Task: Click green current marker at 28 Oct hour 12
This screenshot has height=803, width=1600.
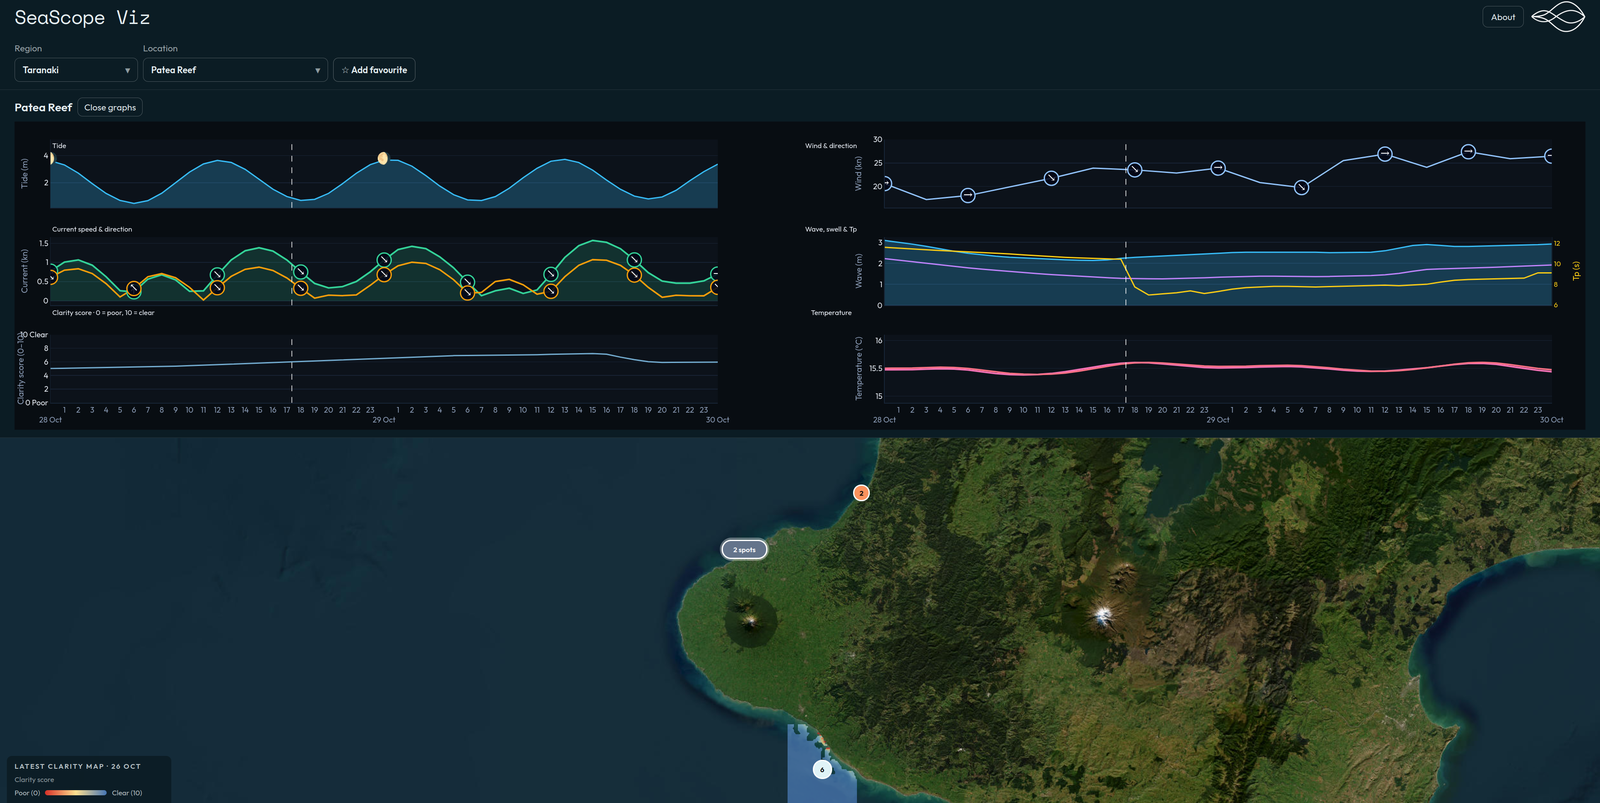Action: pyautogui.click(x=217, y=274)
